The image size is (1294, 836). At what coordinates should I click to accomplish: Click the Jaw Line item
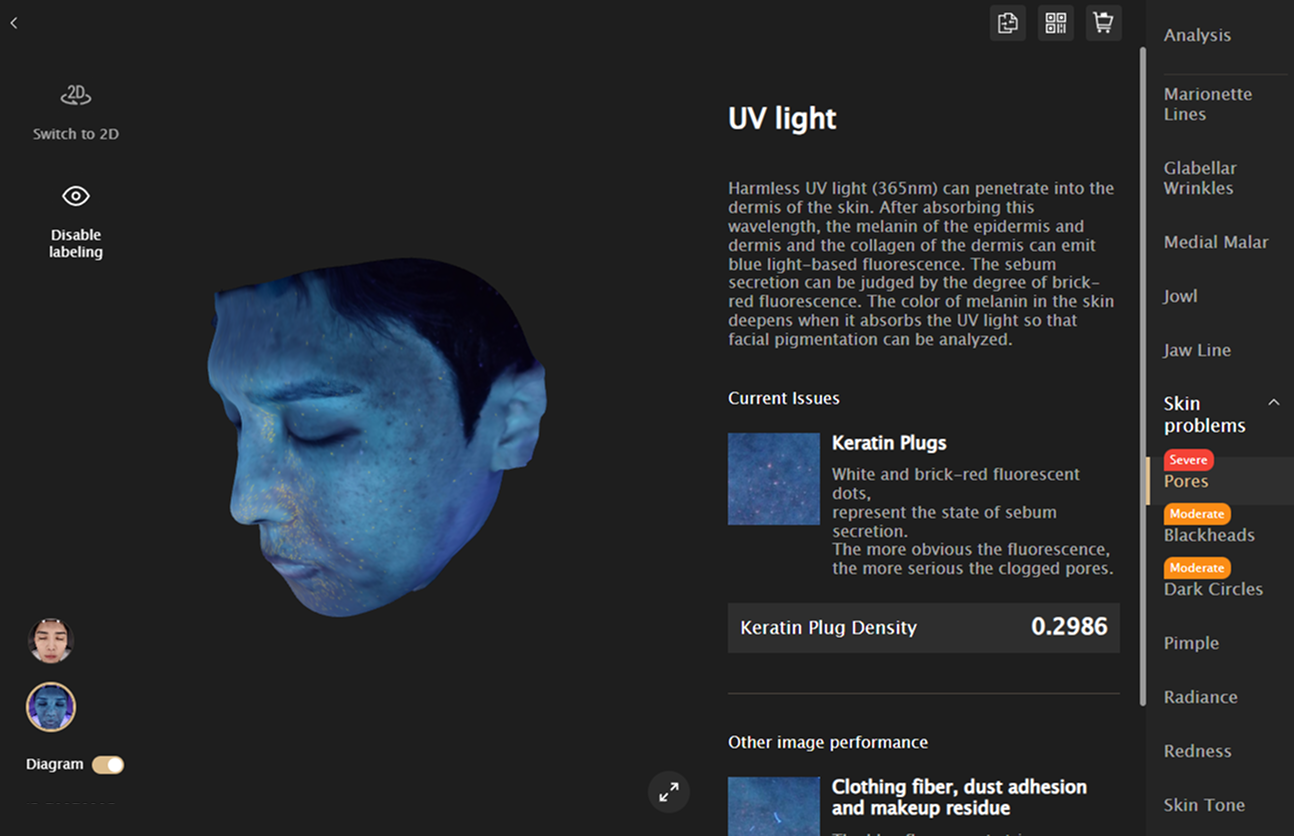1197,350
